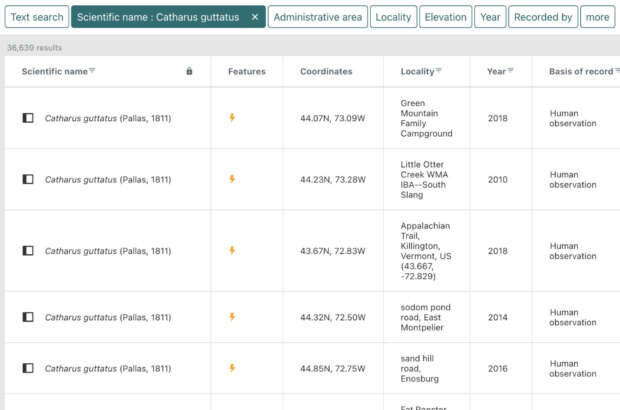The width and height of the screenshot is (620, 410).
Task: Open side panel icon for Appalachian Trail row
Action: tap(28, 250)
